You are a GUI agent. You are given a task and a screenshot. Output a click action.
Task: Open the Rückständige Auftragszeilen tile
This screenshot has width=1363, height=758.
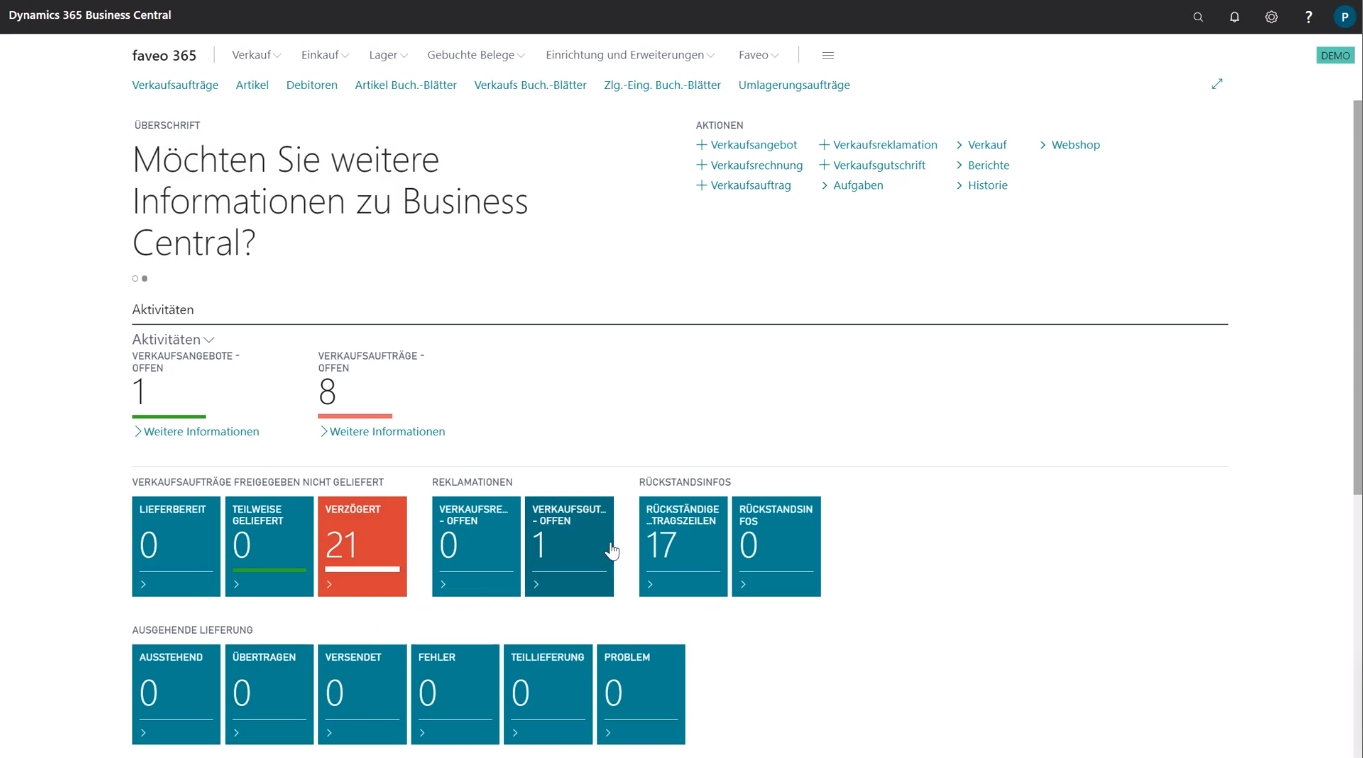tap(683, 547)
